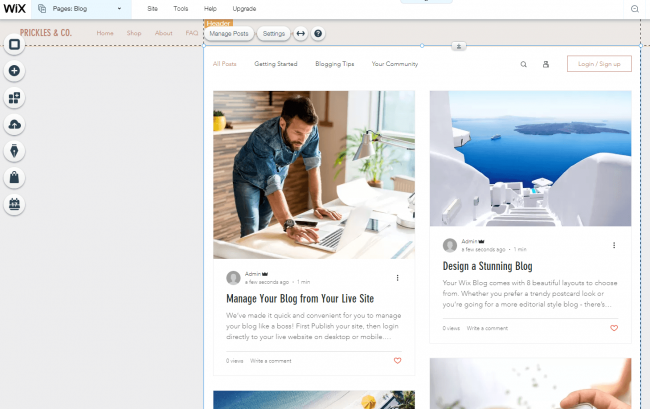
Task: Open the Pages: Blog dropdown
Action: coord(81,9)
